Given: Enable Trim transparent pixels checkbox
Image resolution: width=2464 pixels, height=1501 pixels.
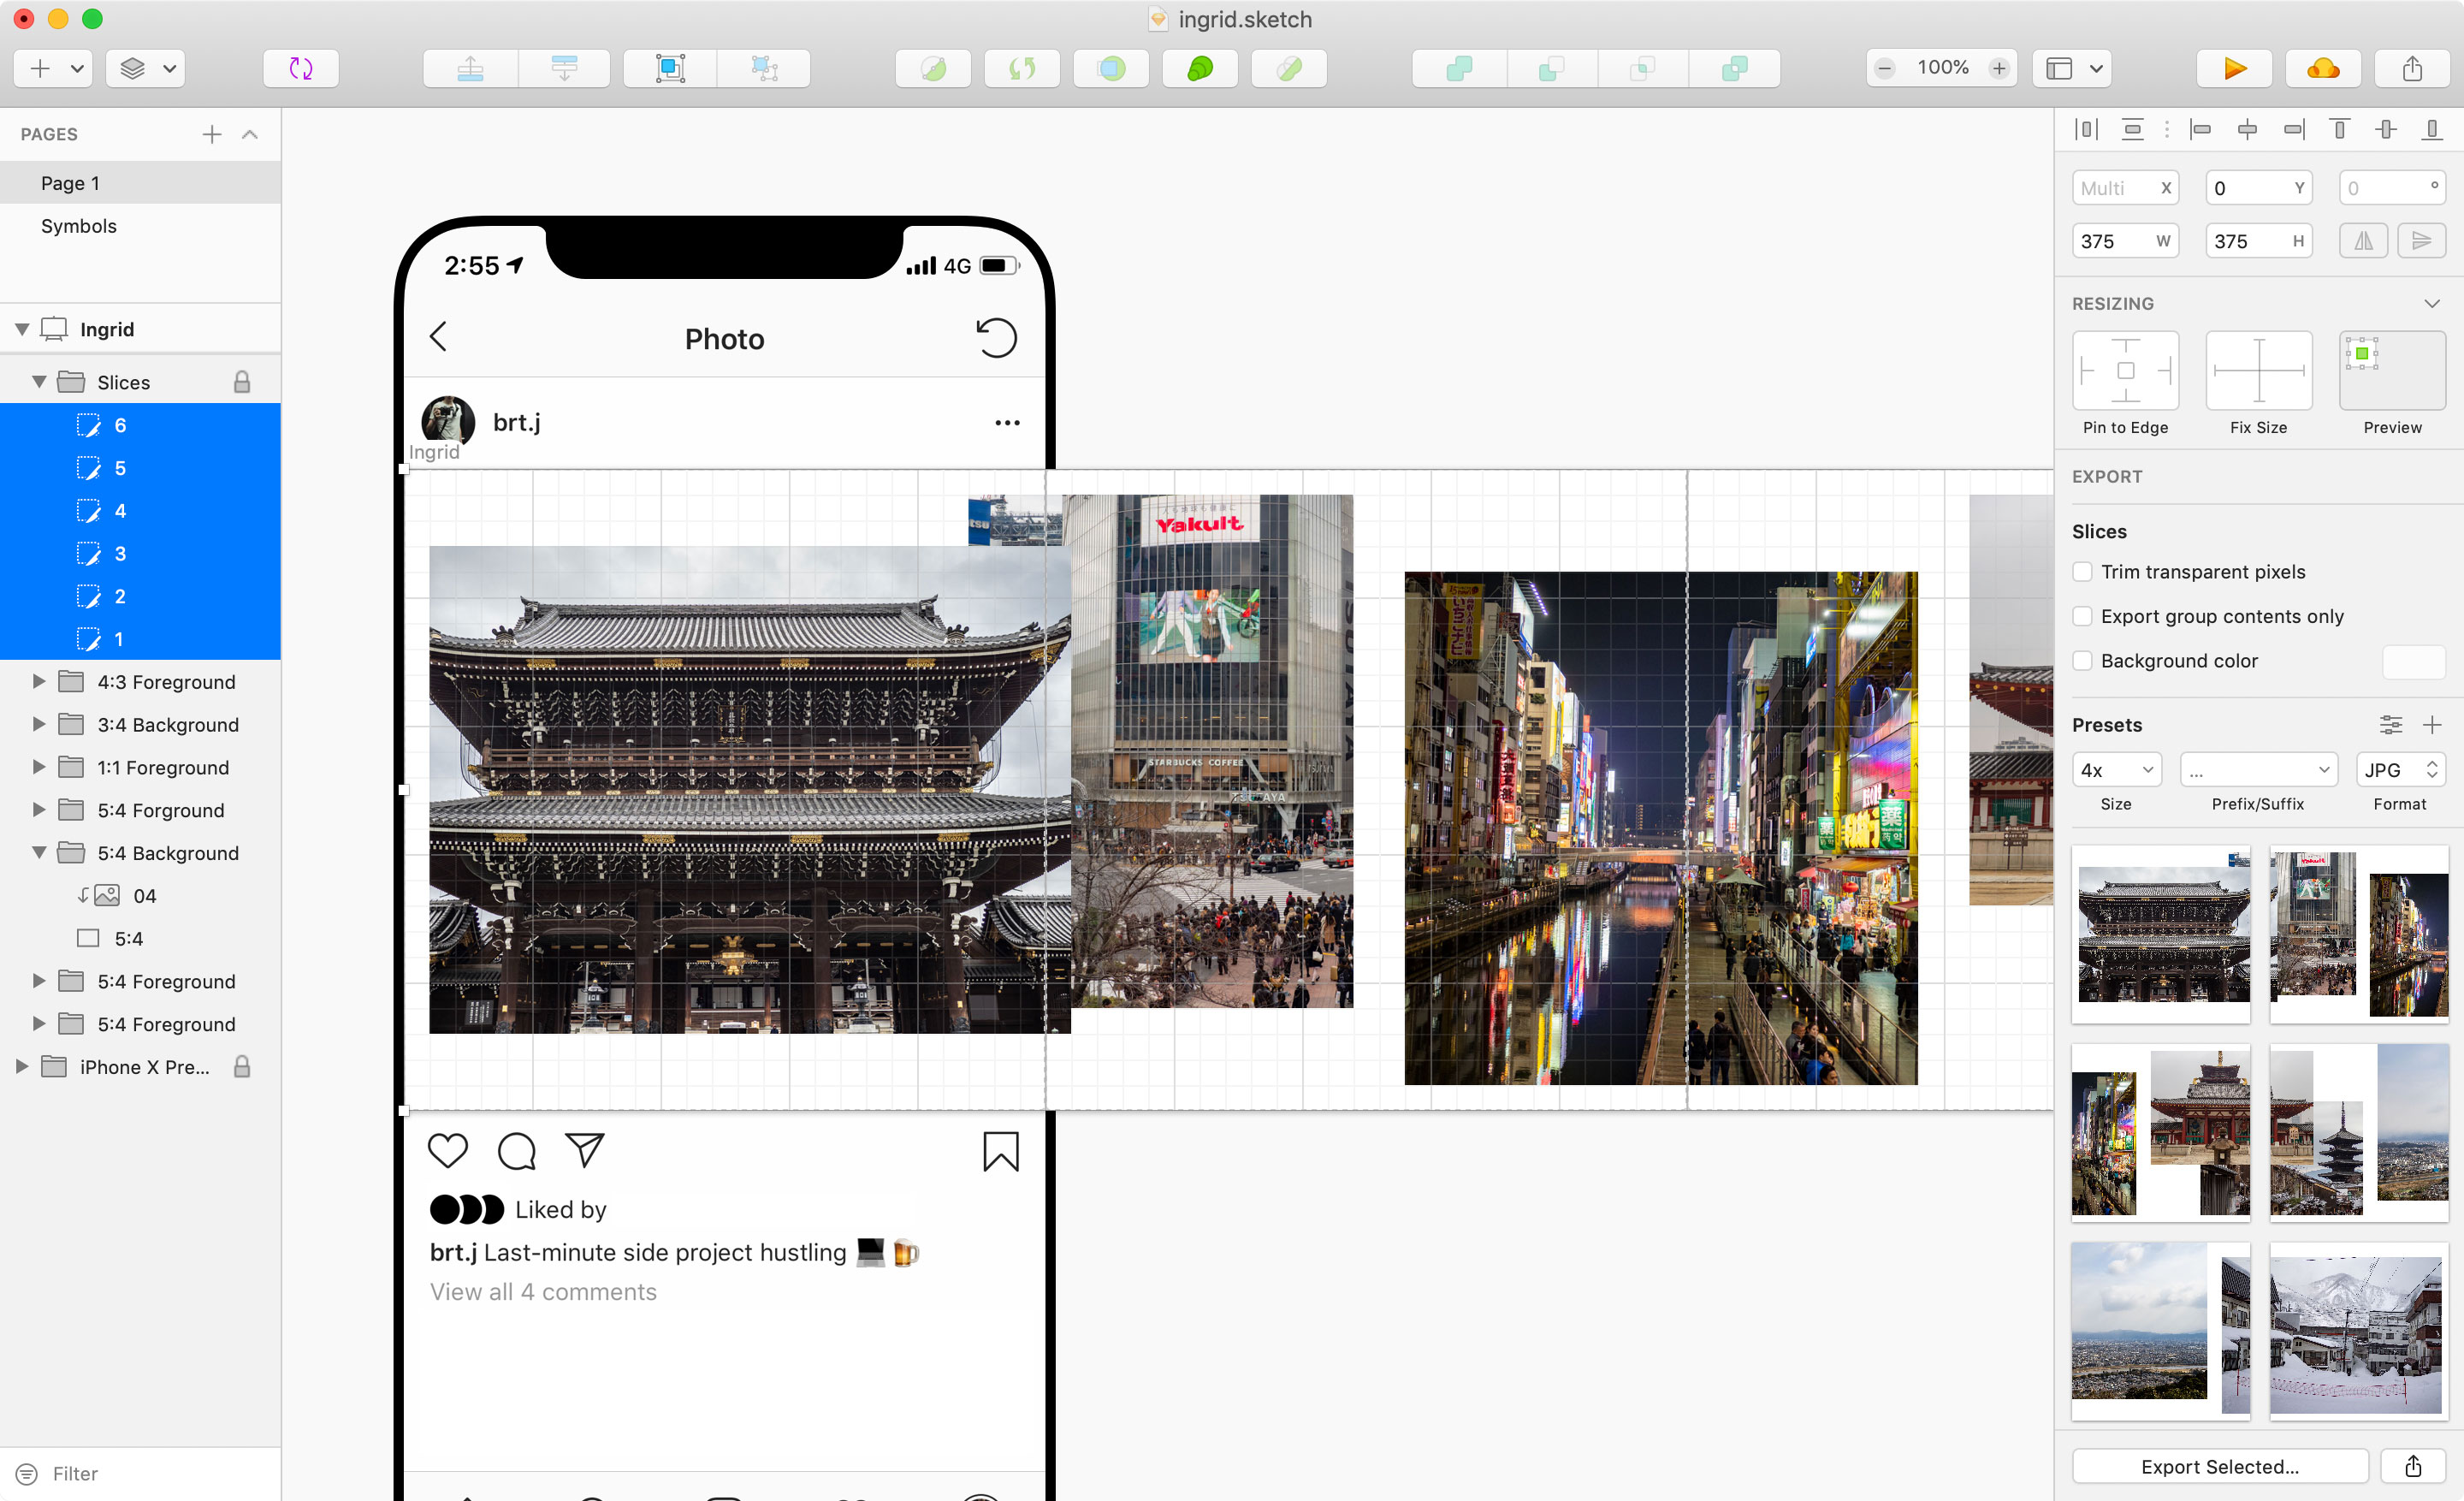Looking at the screenshot, I should [x=2082, y=572].
